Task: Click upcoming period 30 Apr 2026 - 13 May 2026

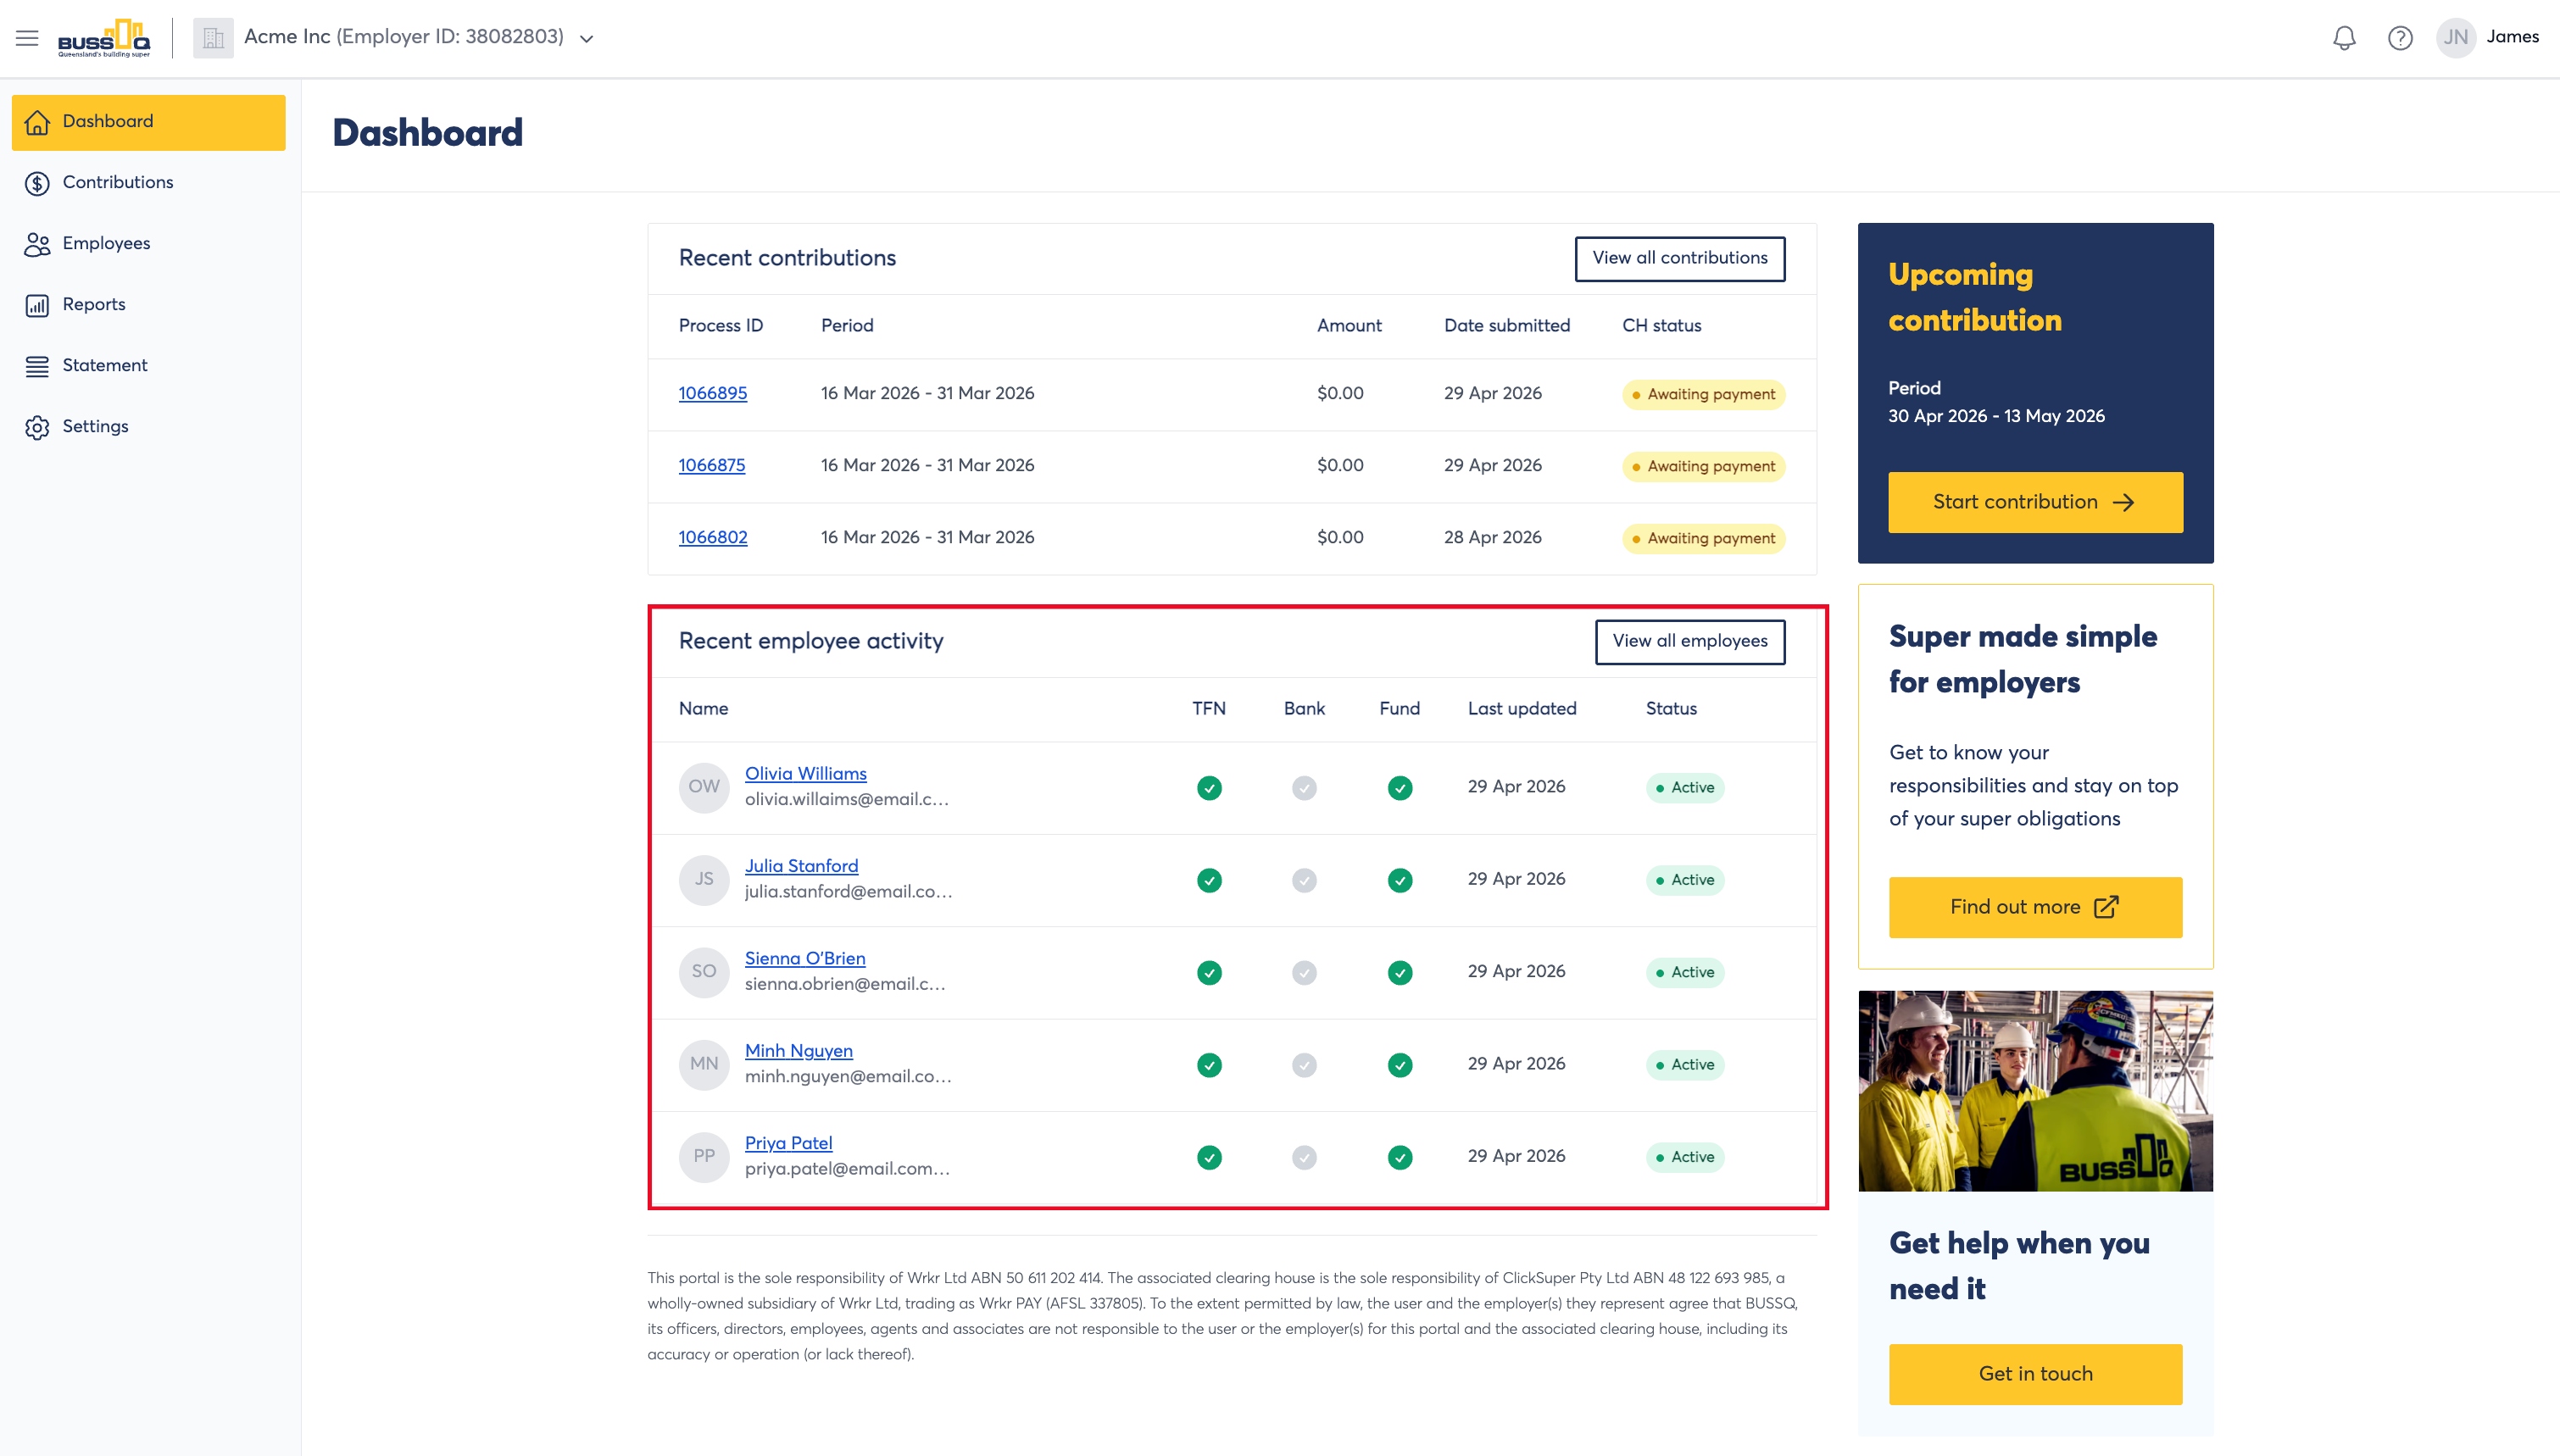Action: pyautogui.click(x=1996, y=417)
